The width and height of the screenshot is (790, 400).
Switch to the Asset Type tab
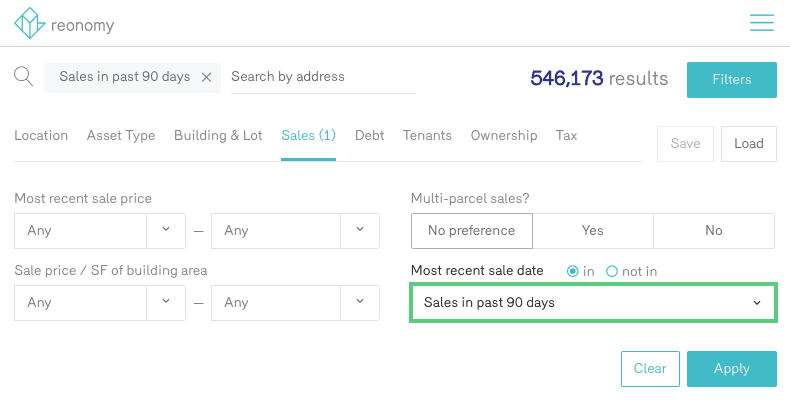point(121,135)
